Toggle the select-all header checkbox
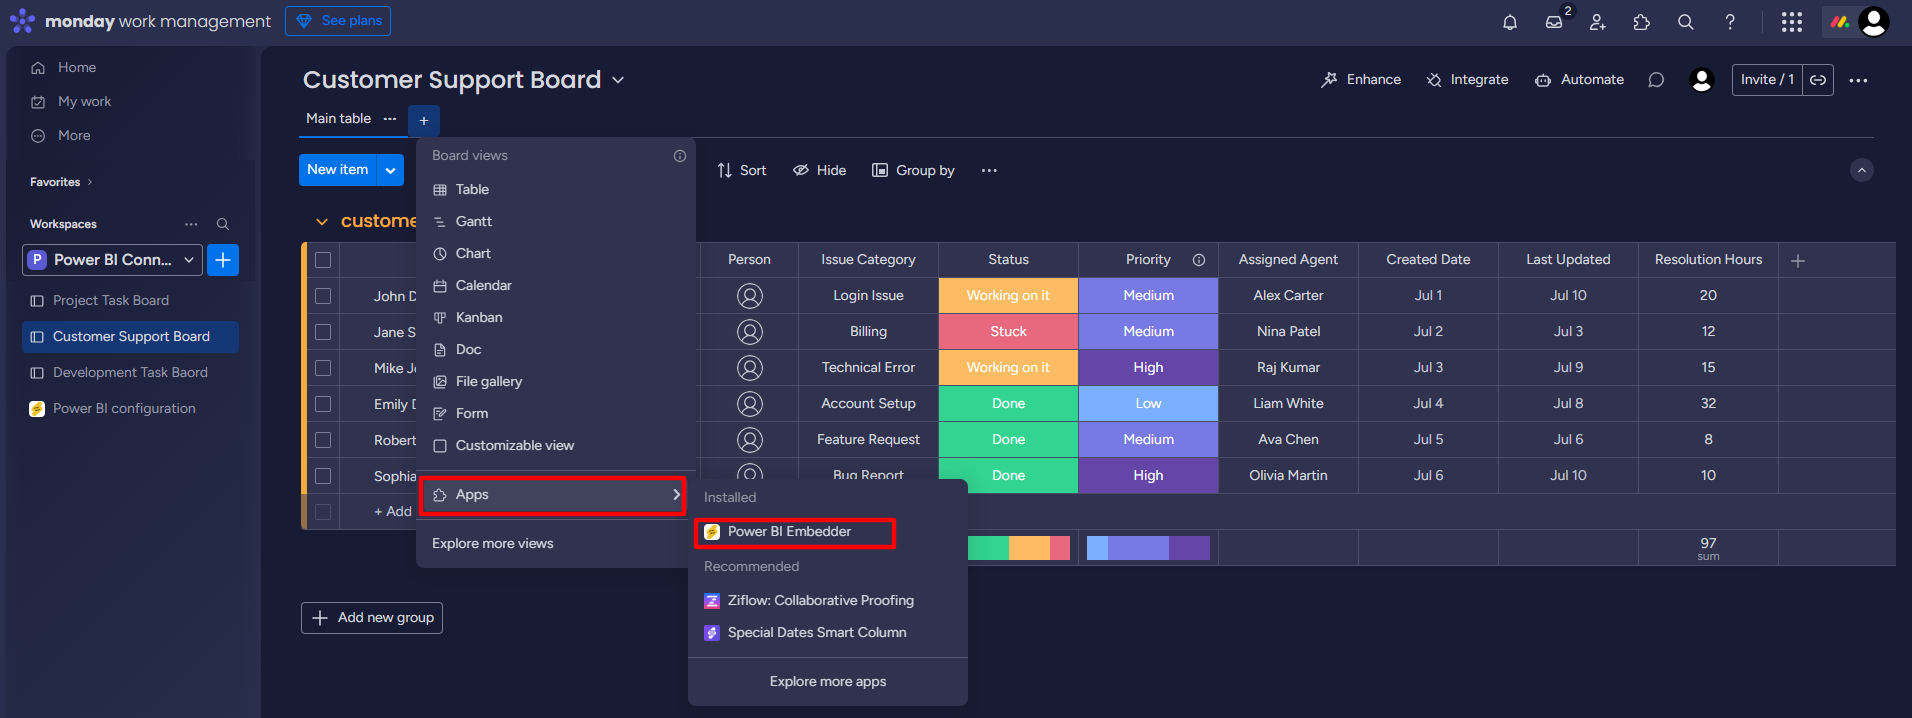1912x718 pixels. 323,260
